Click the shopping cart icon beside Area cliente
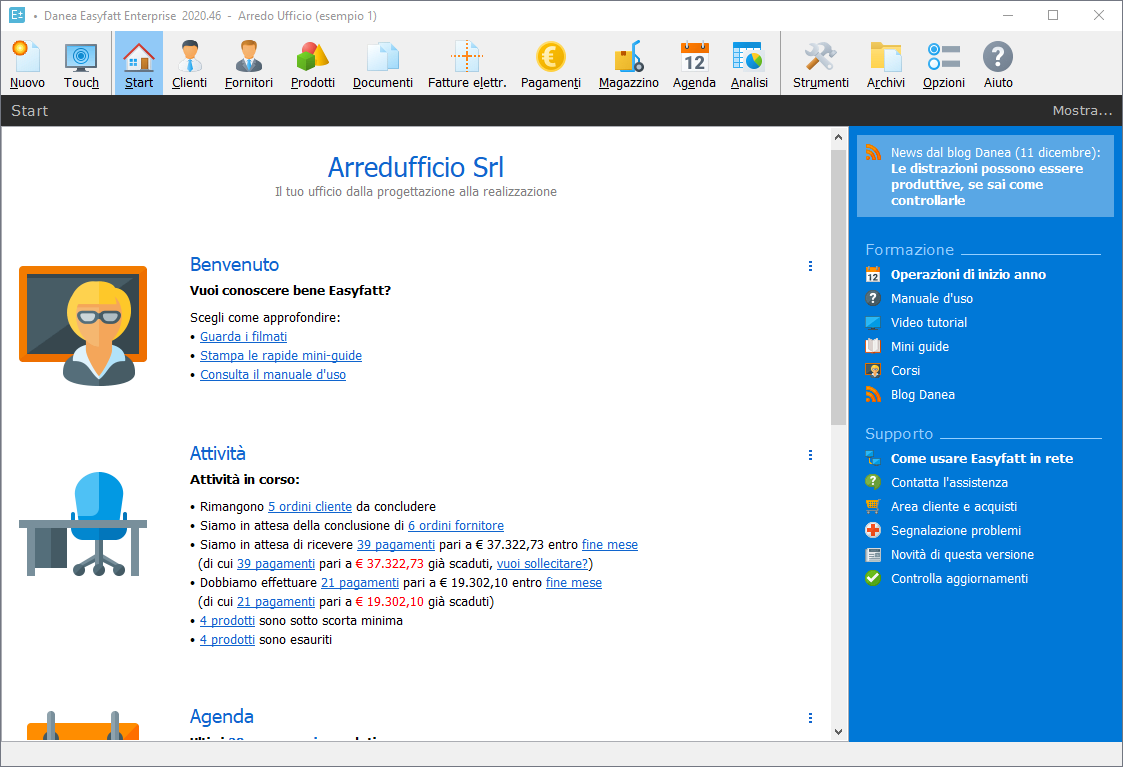This screenshot has height=767, width=1123. tap(873, 506)
